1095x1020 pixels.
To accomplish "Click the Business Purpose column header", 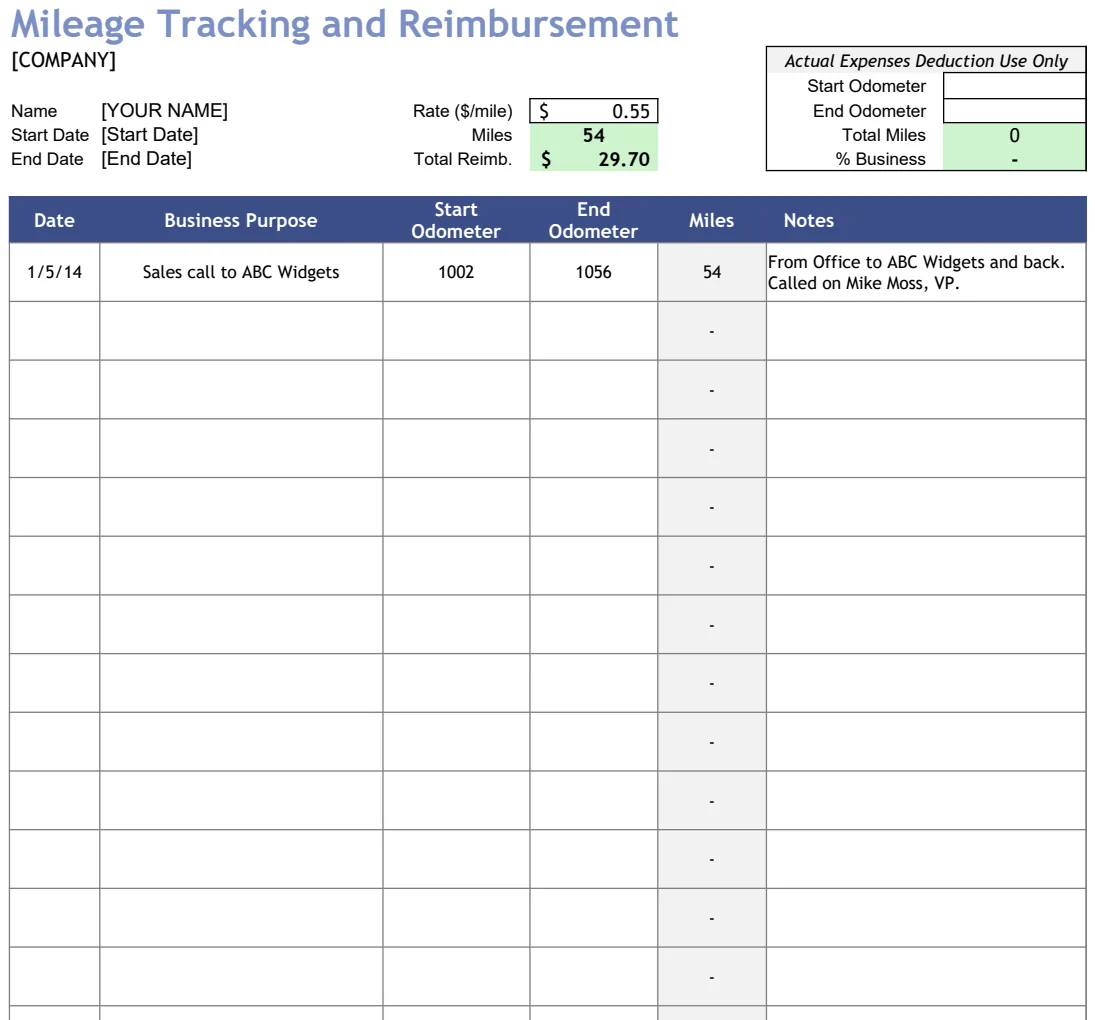I will point(241,221).
